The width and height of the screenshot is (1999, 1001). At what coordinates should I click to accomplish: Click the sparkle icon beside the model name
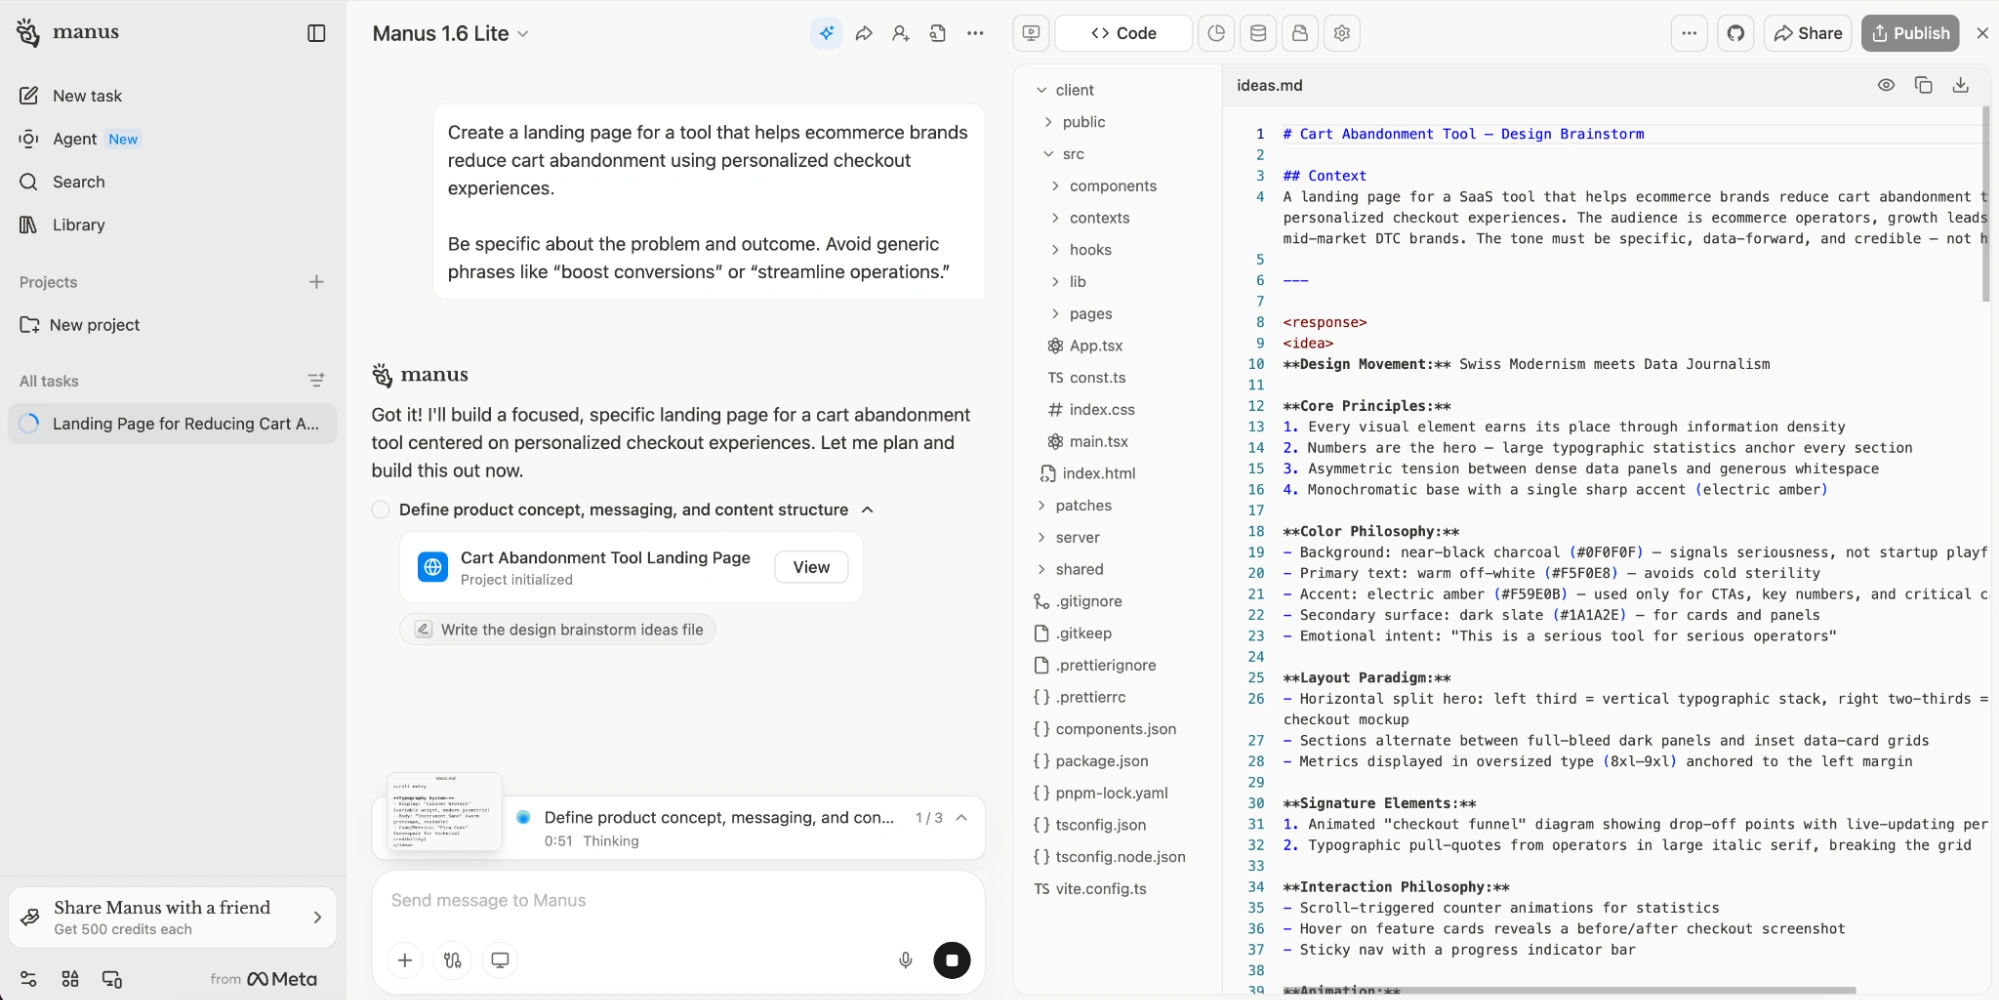coord(826,33)
